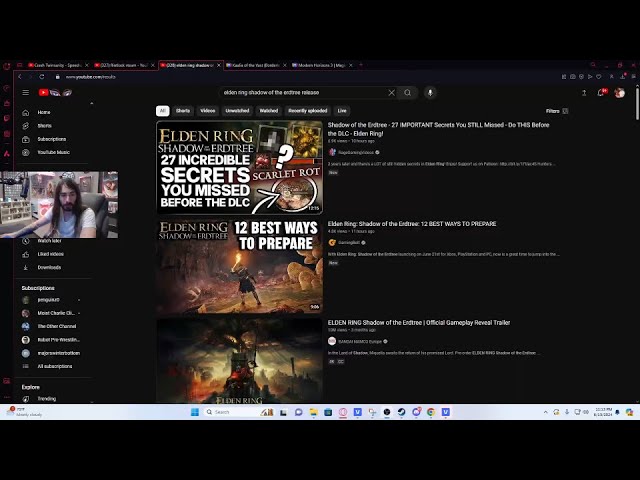Open the 12 BEST WAYS TO PREPARE title
640x480 pixels.
[412, 224]
